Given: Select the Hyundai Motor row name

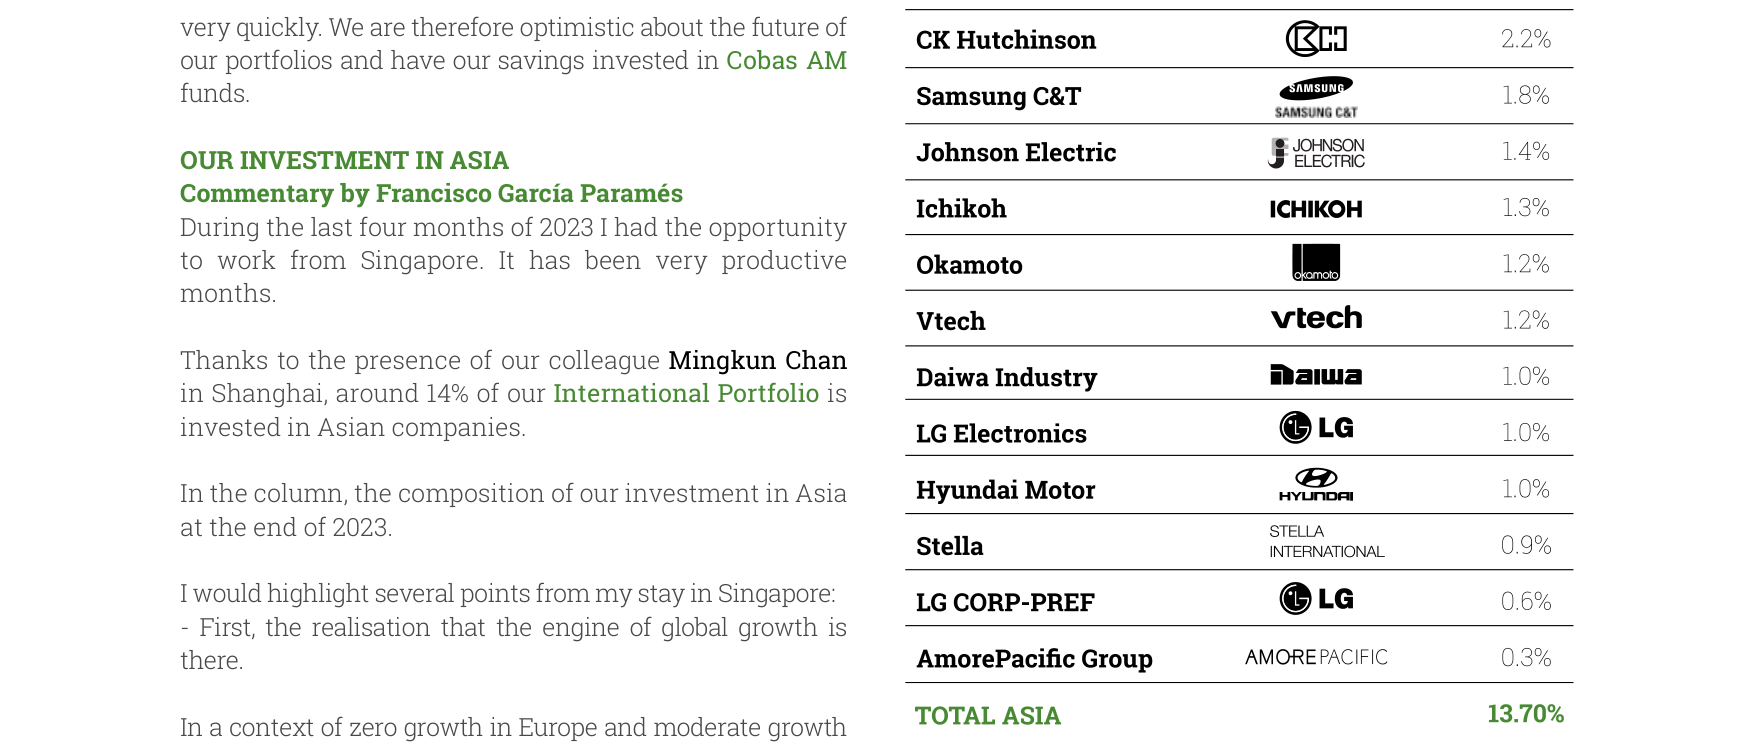Looking at the screenshot, I should [1005, 490].
